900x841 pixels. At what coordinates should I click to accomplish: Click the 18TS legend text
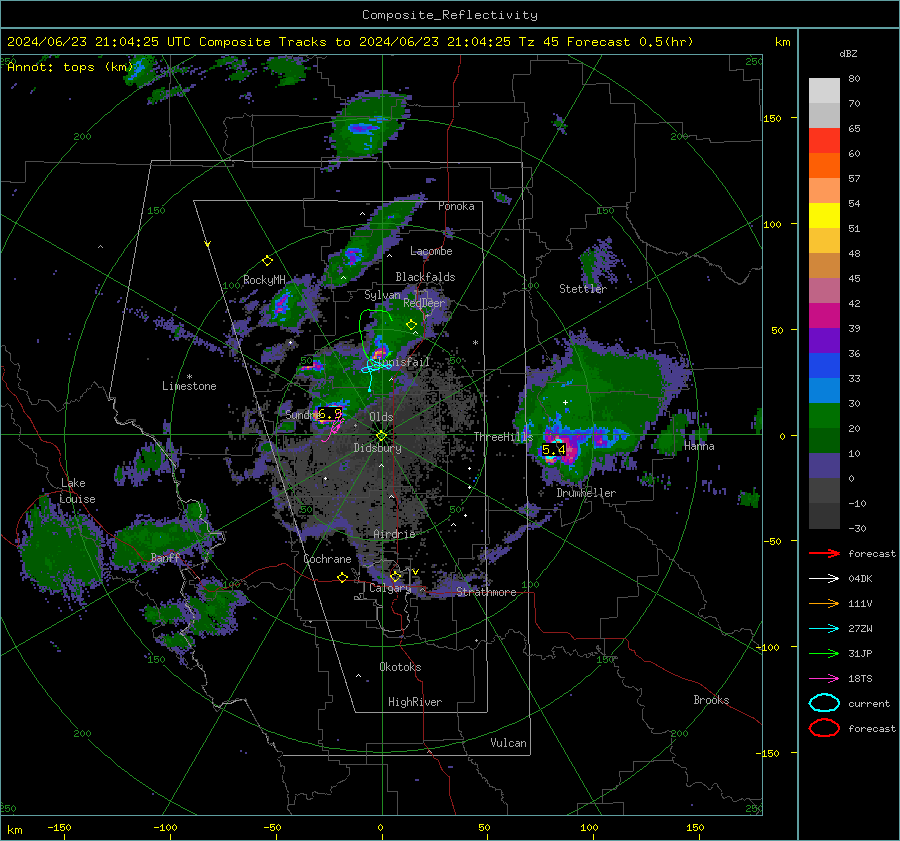coord(860,679)
